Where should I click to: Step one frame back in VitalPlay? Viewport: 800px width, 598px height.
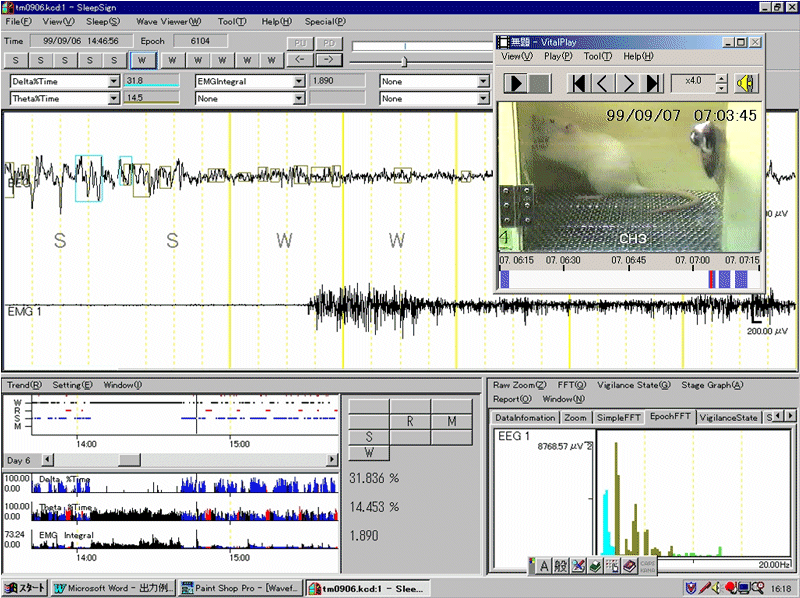(603, 84)
